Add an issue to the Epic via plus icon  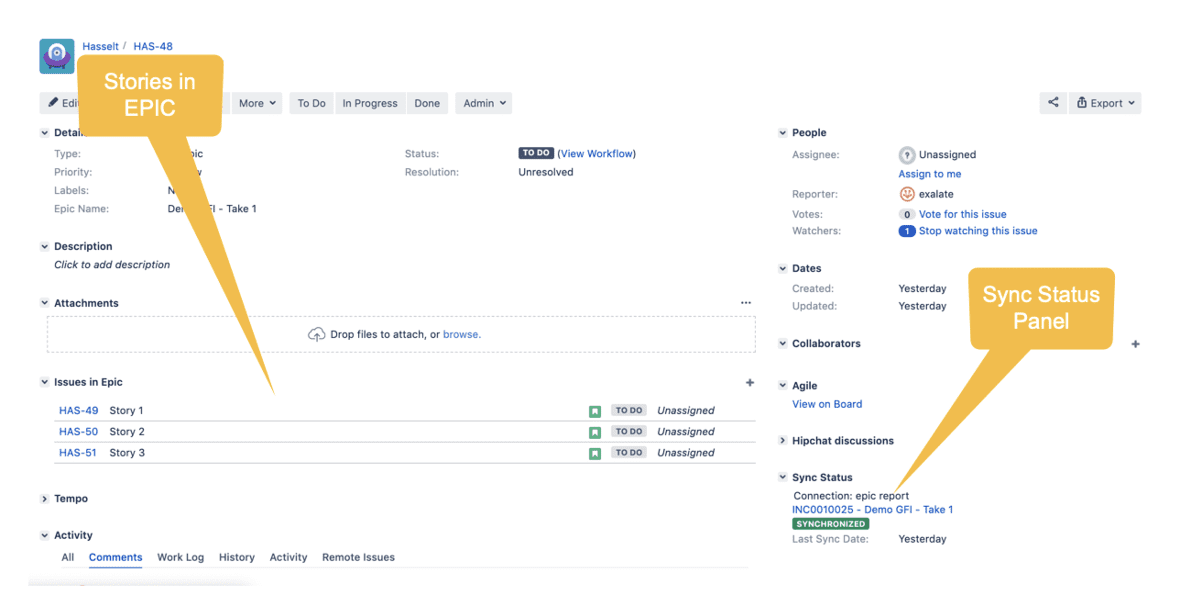coord(749,382)
